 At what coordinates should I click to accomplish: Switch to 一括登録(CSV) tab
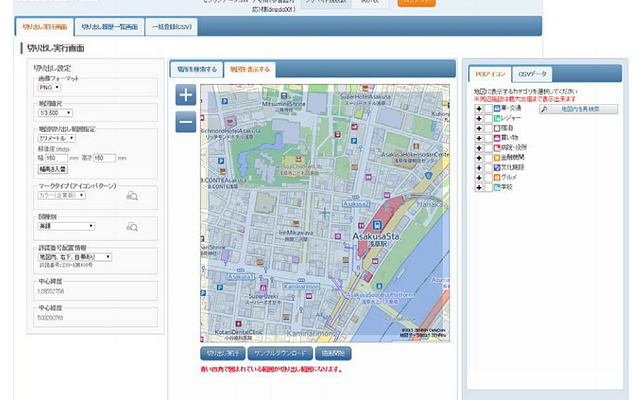[171, 27]
